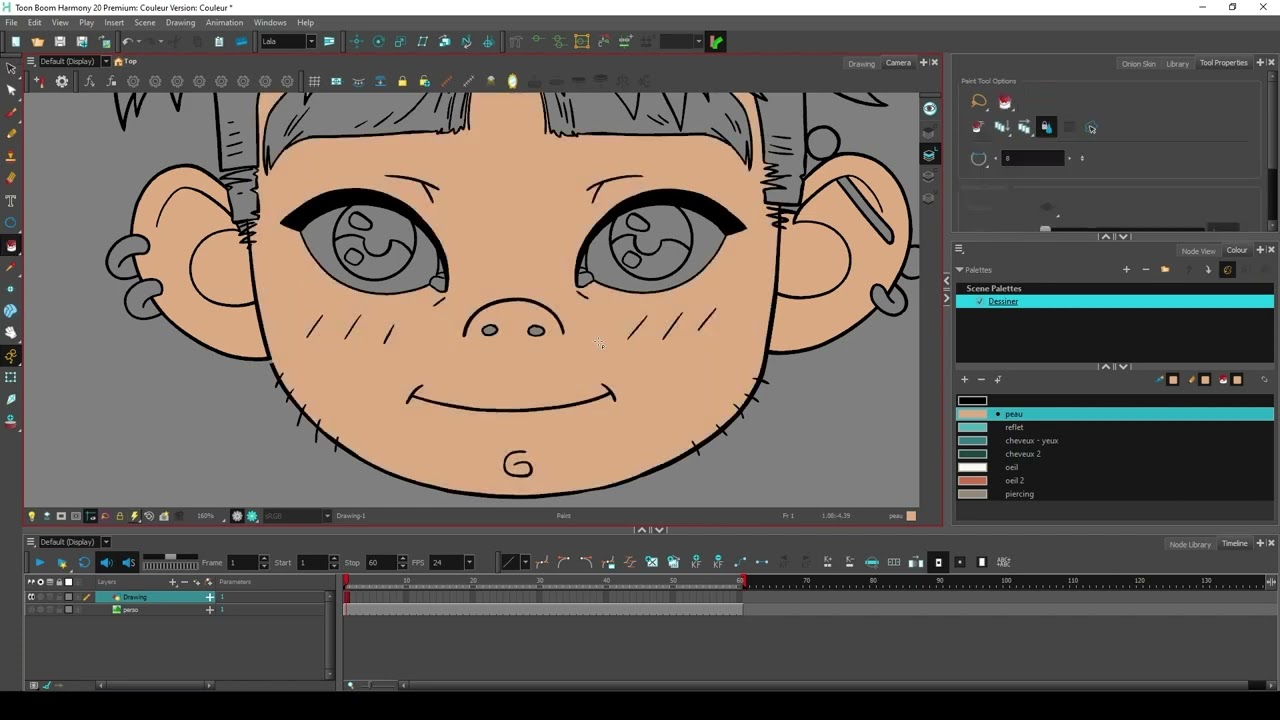Save the scene using the floppy disk icon
This screenshot has height=720, width=1280.
60,42
